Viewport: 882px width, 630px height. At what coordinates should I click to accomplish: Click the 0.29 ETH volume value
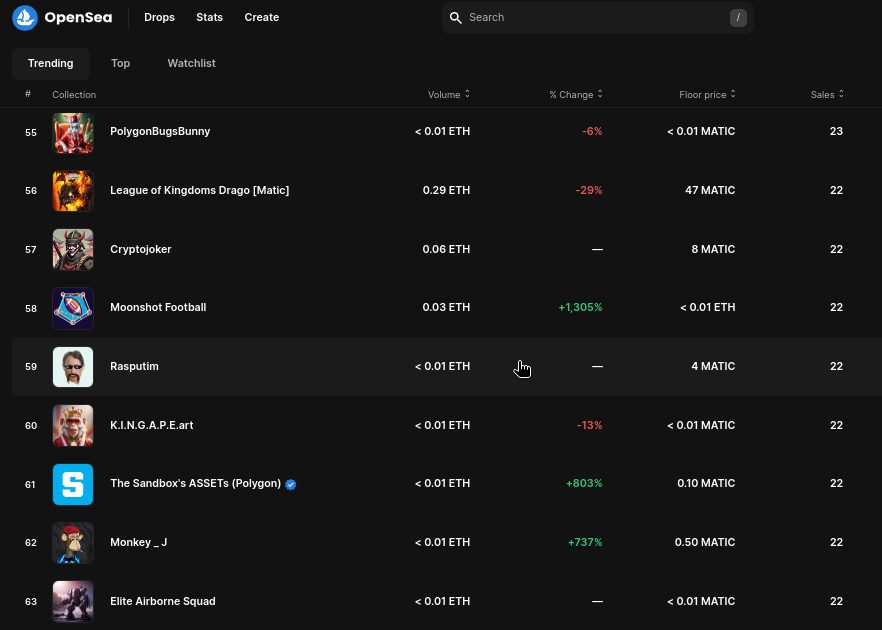(x=447, y=190)
